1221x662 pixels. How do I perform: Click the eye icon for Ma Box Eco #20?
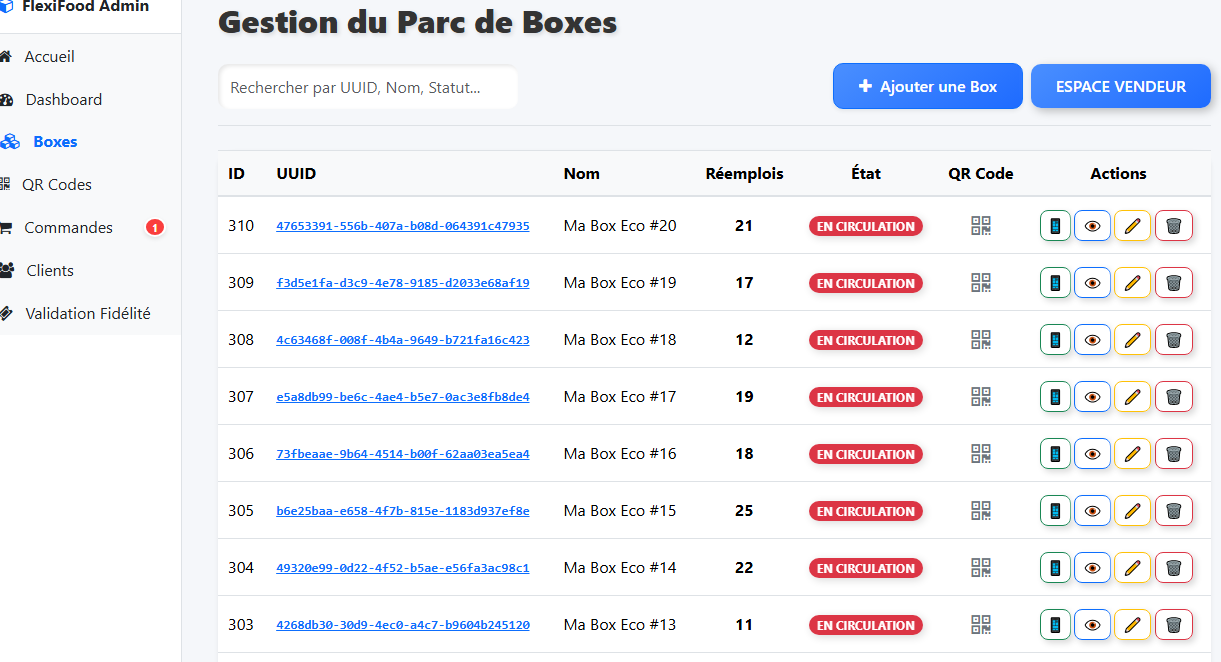point(1092,226)
